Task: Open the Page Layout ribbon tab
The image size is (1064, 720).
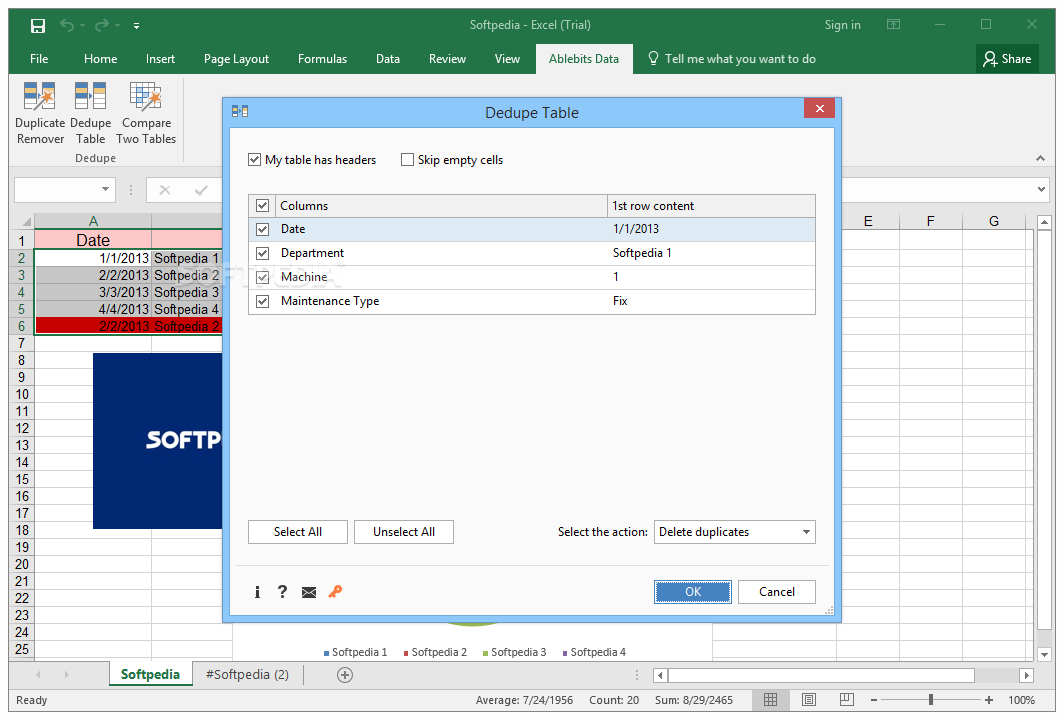Action: (236, 59)
